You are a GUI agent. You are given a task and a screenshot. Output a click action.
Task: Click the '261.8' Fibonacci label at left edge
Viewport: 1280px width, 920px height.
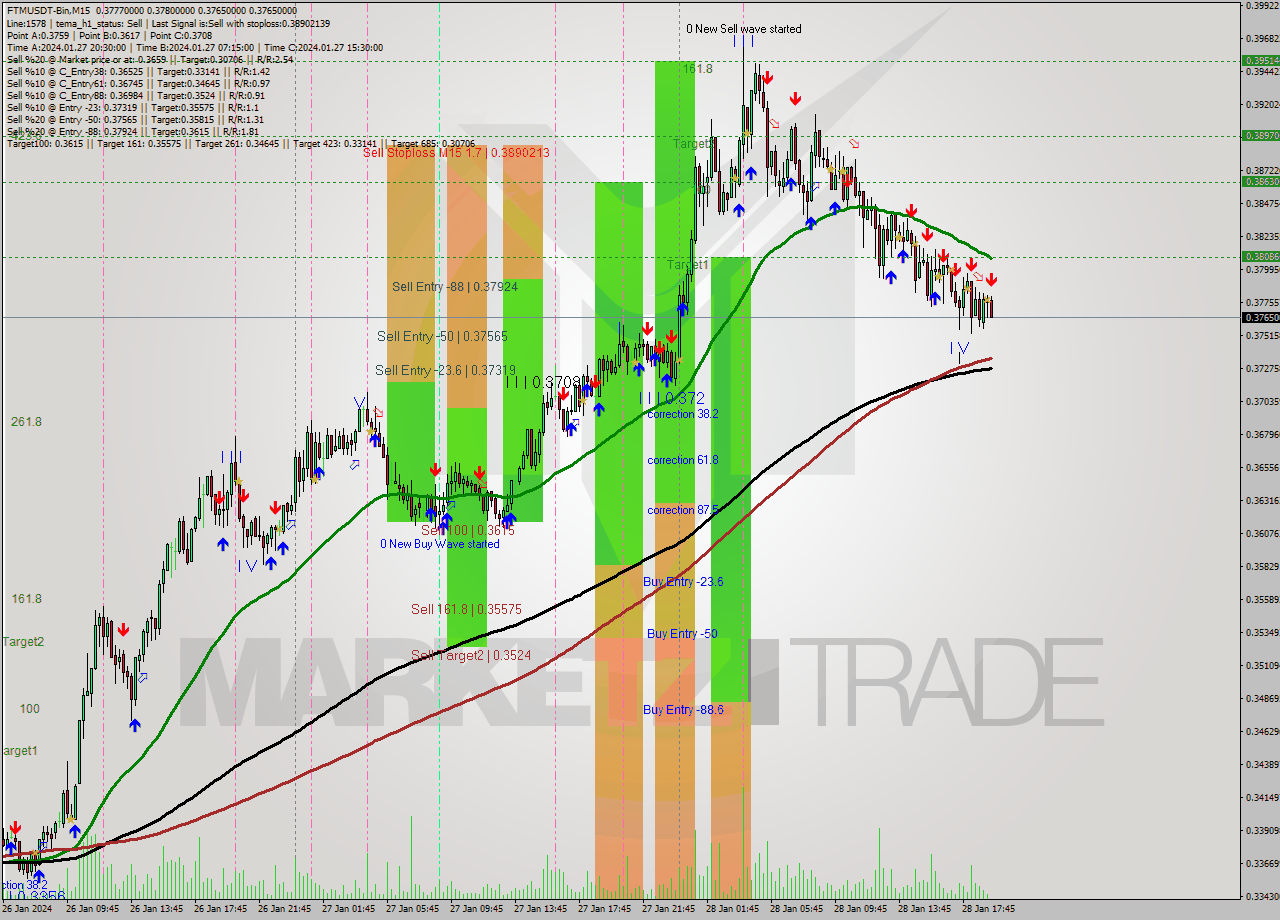click(26, 422)
